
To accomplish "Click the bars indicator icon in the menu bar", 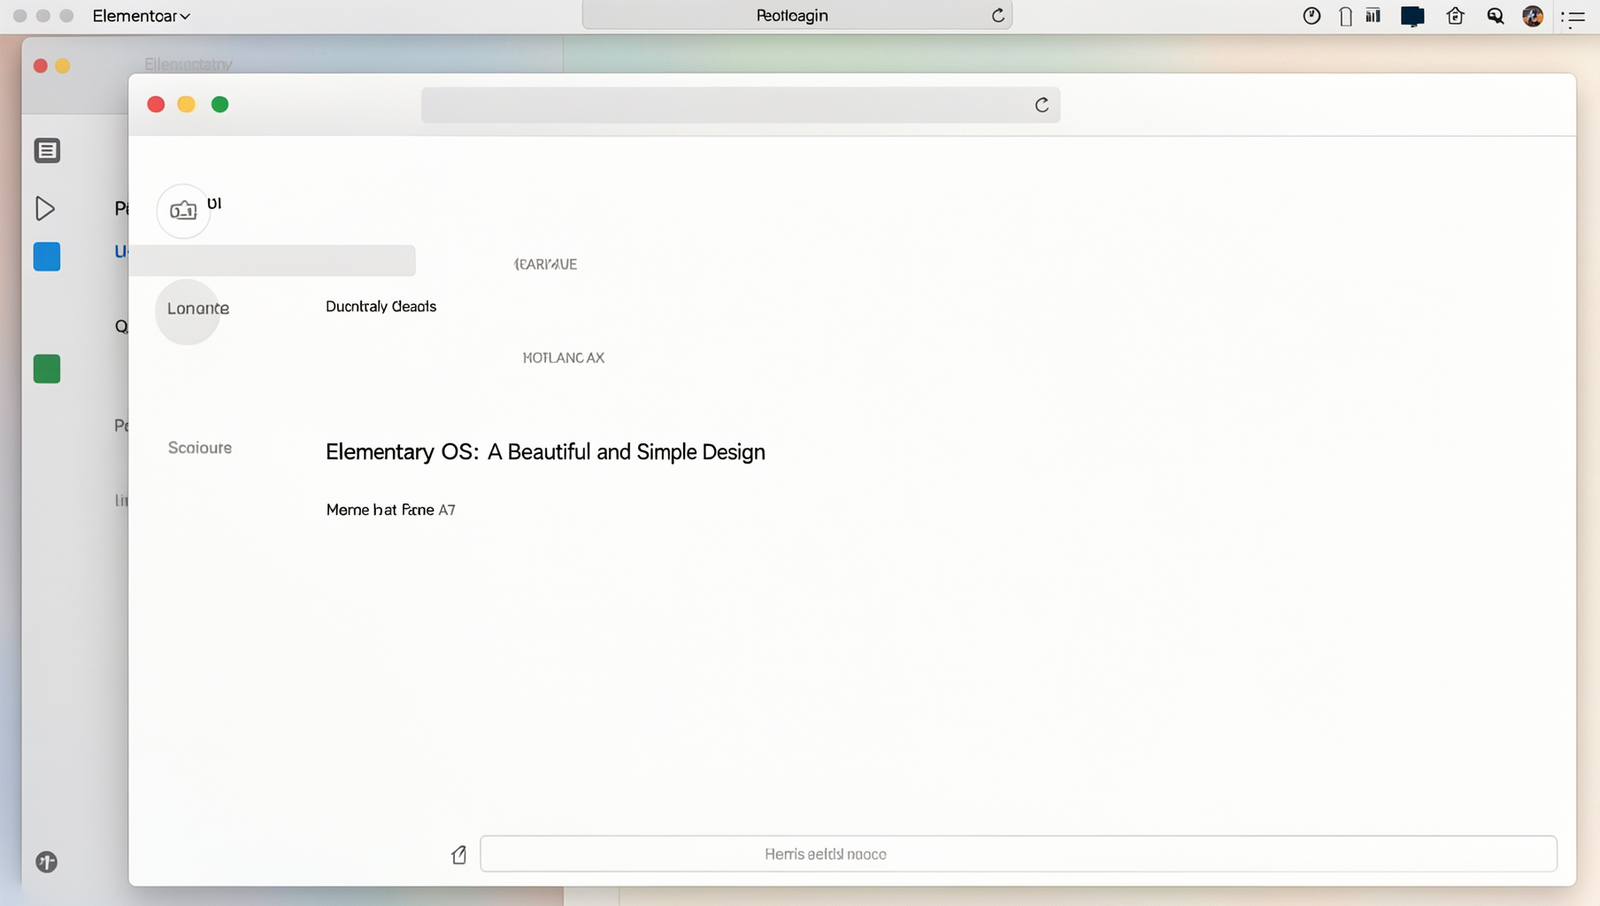I will (x=1374, y=15).
